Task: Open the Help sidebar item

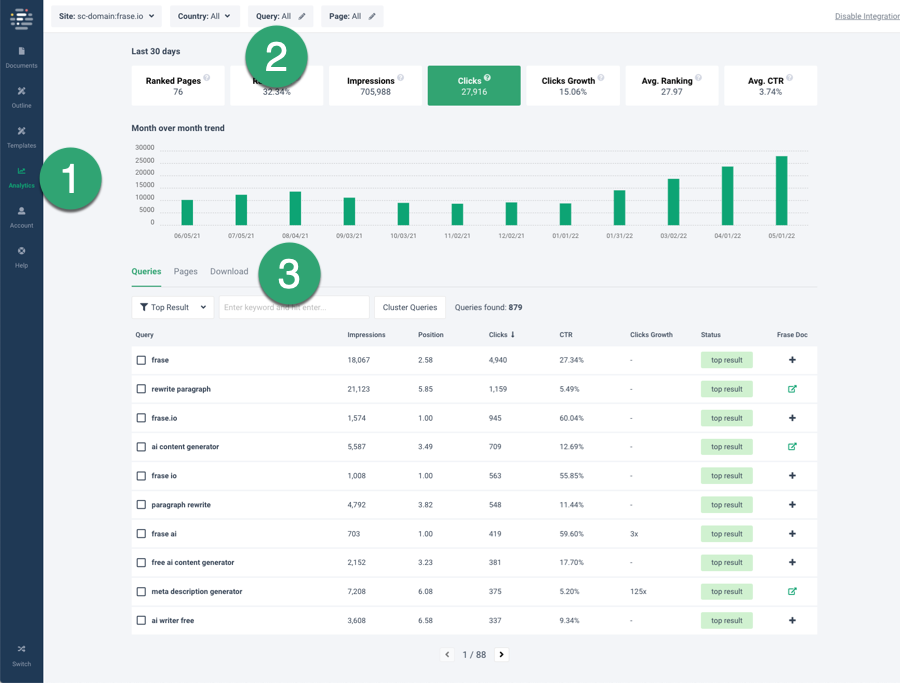Action: [21, 258]
